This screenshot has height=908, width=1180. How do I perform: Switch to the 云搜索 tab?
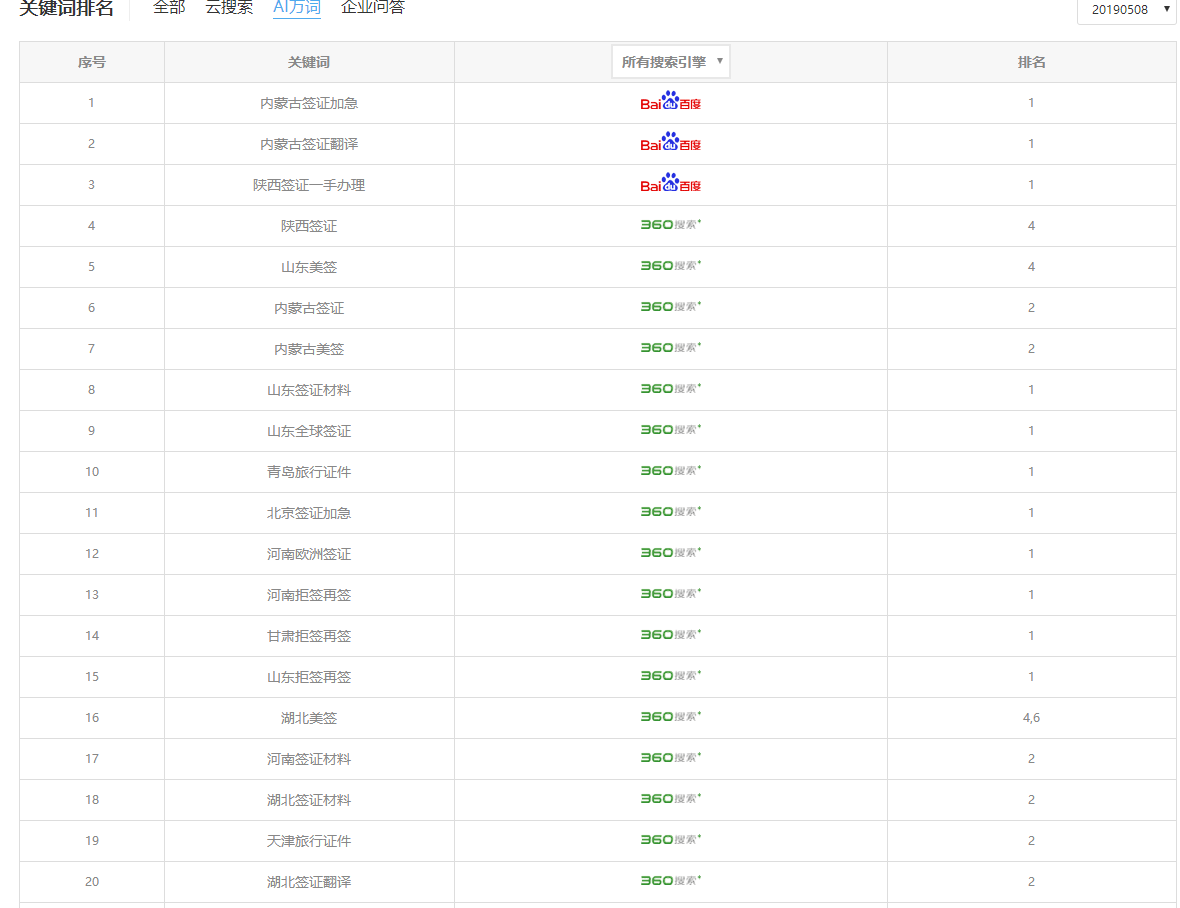[x=230, y=8]
